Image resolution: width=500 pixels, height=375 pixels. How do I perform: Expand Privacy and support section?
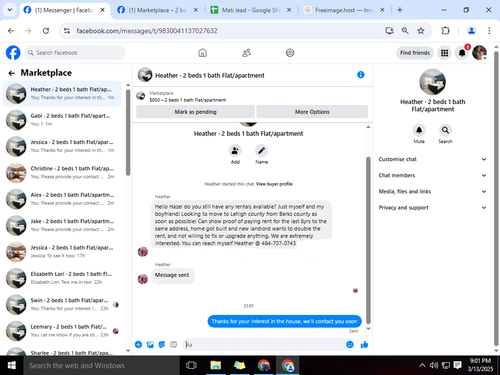click(432, 207)
